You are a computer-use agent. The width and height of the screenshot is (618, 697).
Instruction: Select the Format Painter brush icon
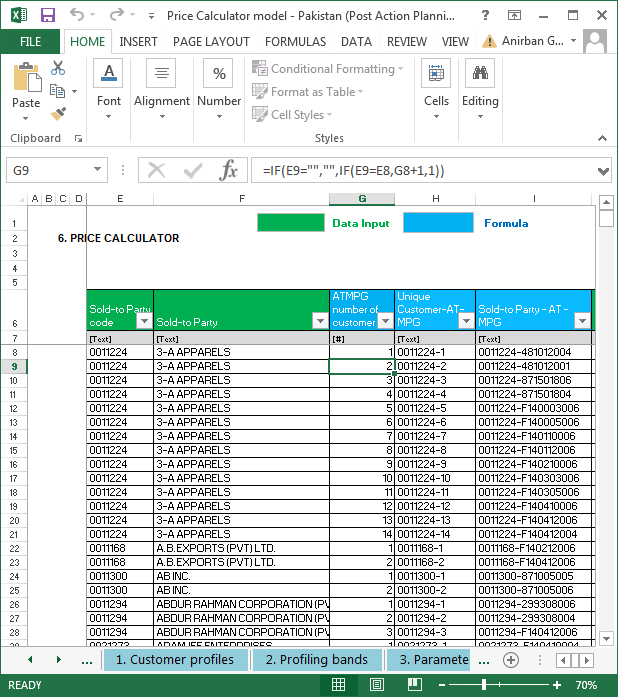pyautogui.click(x=58, y=113)
